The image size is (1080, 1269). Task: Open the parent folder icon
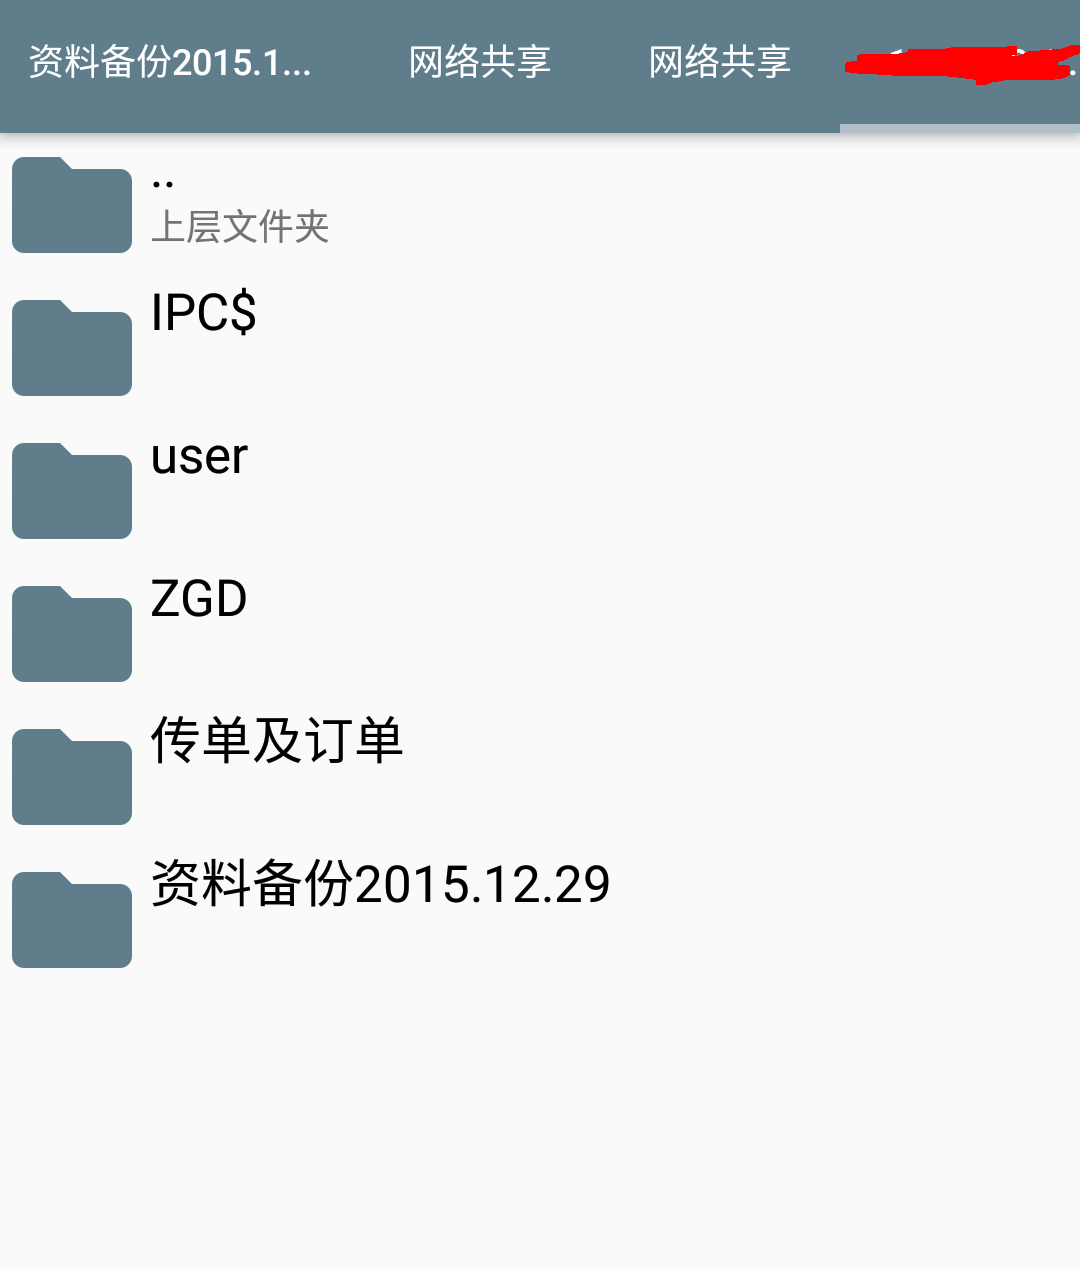72,205
